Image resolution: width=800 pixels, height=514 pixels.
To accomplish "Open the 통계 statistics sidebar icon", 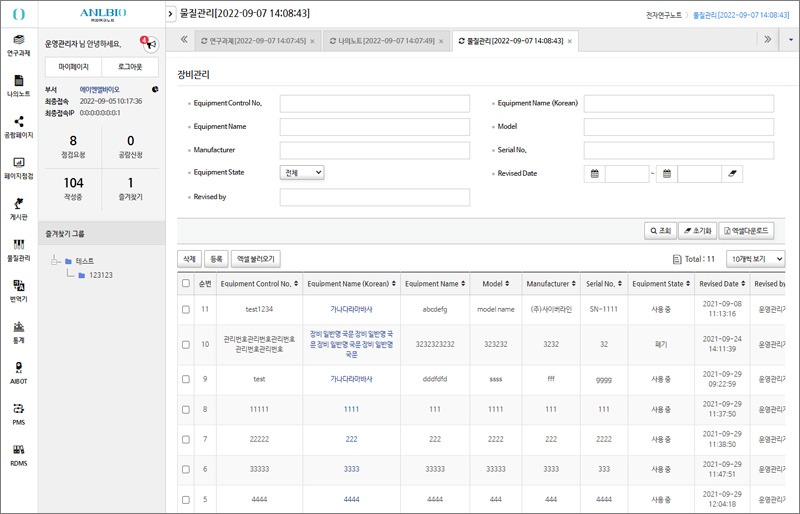I will pos(17,331).
